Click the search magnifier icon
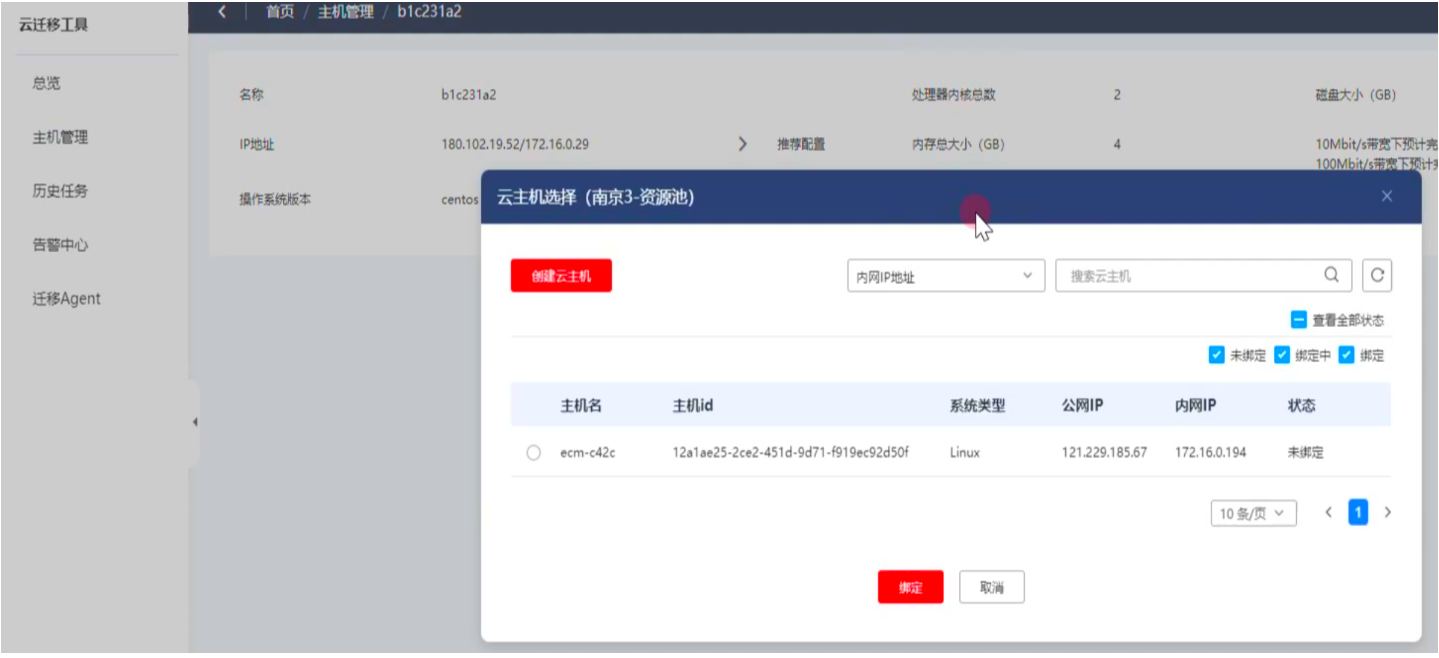 (x=1331, y=275)
